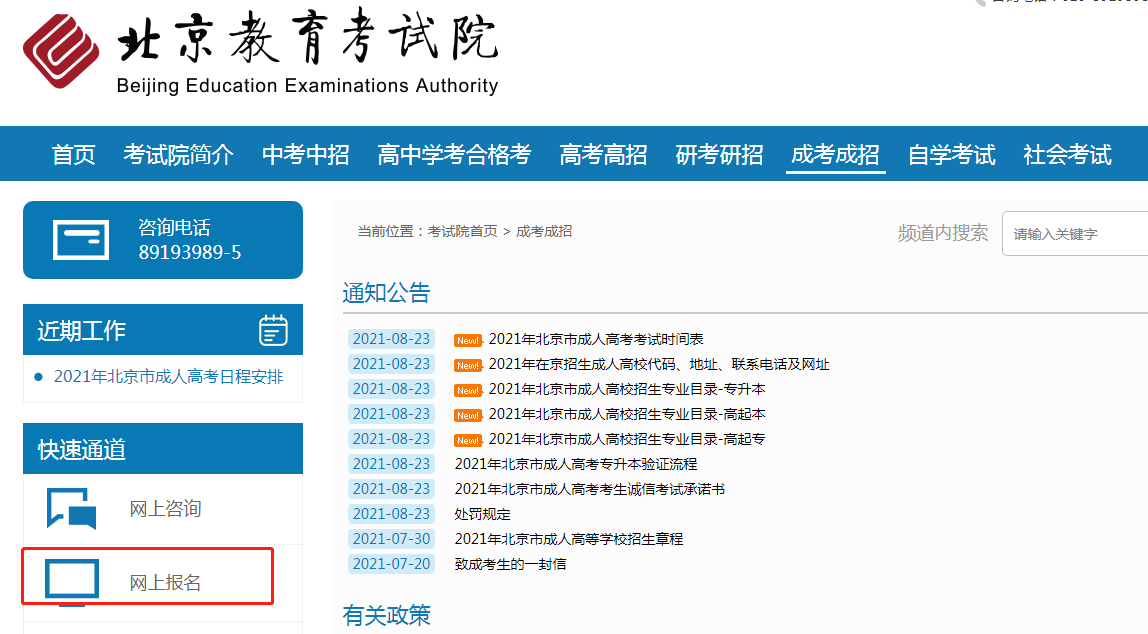Open 2021年北京市成人高考日程安排 link
1148x634 pixels.
[x=168, y=377]
